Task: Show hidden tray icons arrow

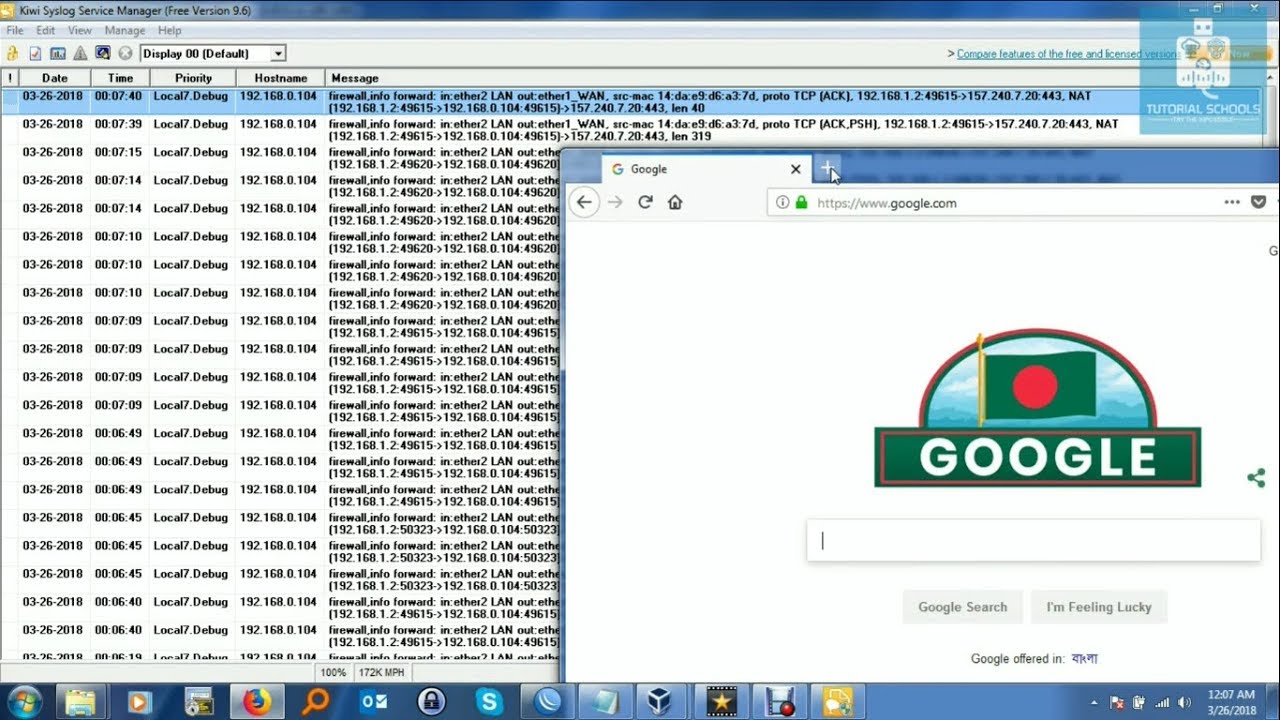Action: (1094, 702)
